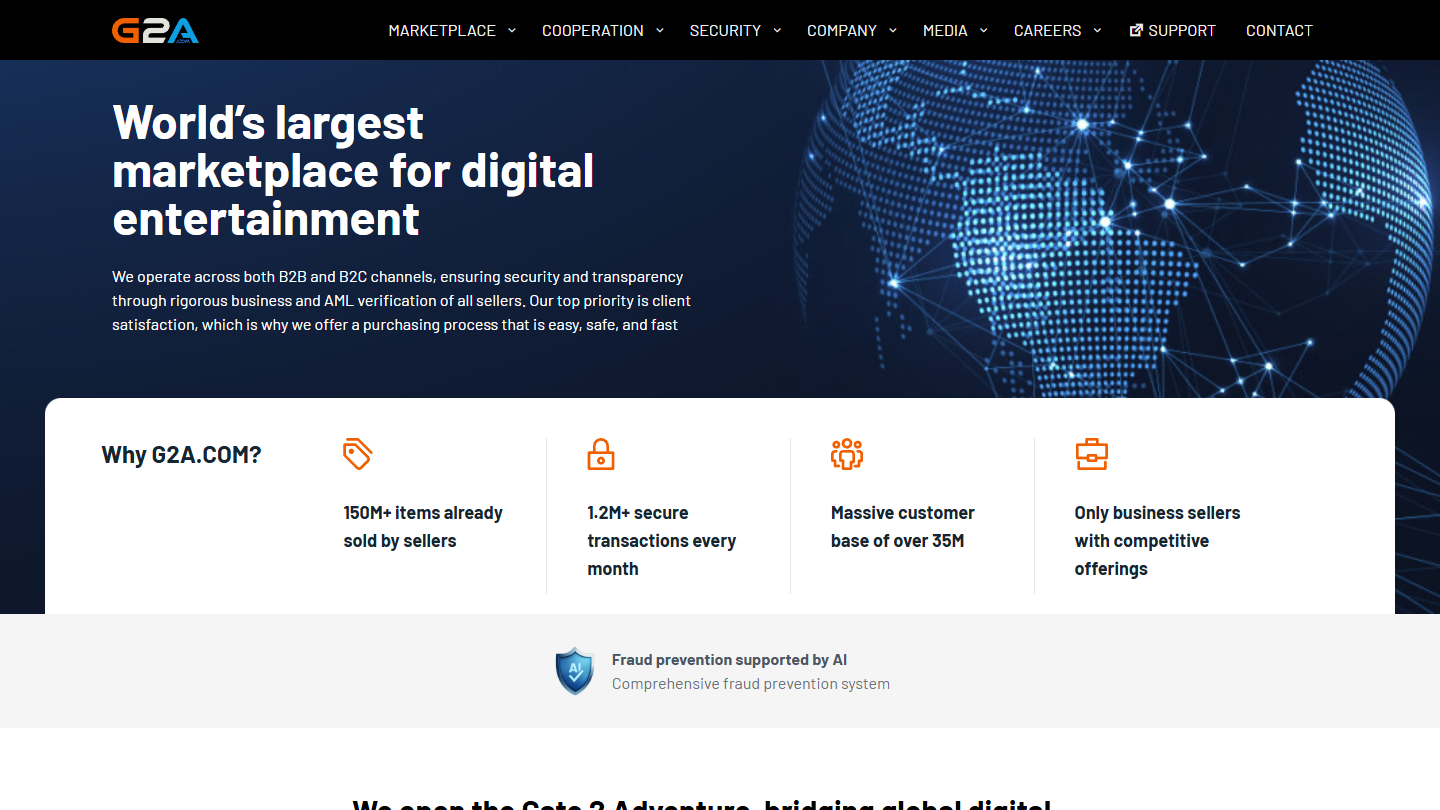Click "Fraud prevention supported by AI" title
1440x810 pixels.
[729, 660]
